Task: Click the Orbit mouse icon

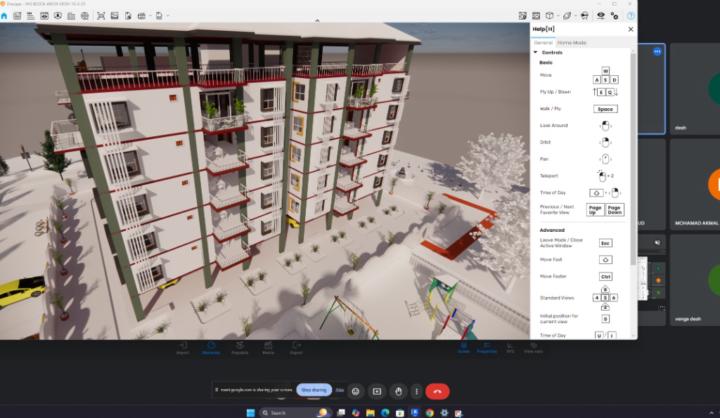Action: click(605, 142)
